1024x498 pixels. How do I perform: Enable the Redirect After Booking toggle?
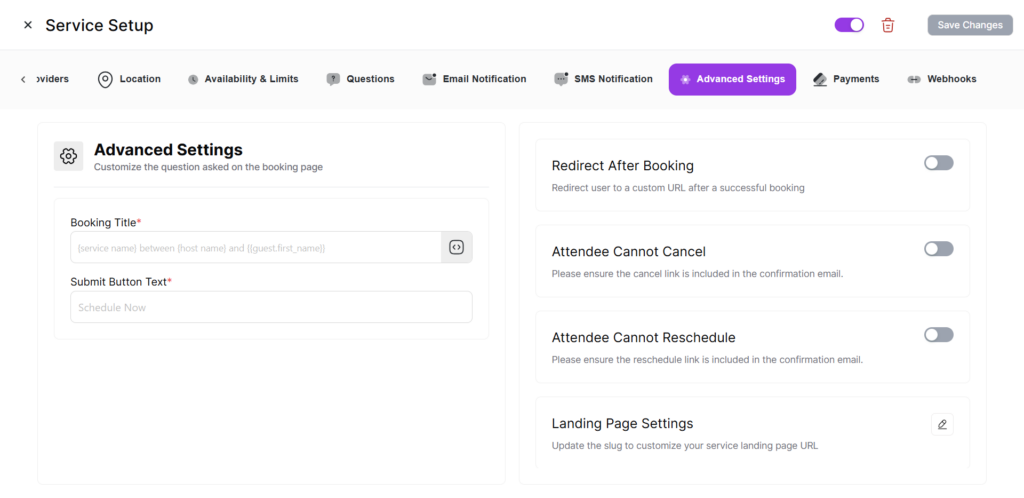938,163
